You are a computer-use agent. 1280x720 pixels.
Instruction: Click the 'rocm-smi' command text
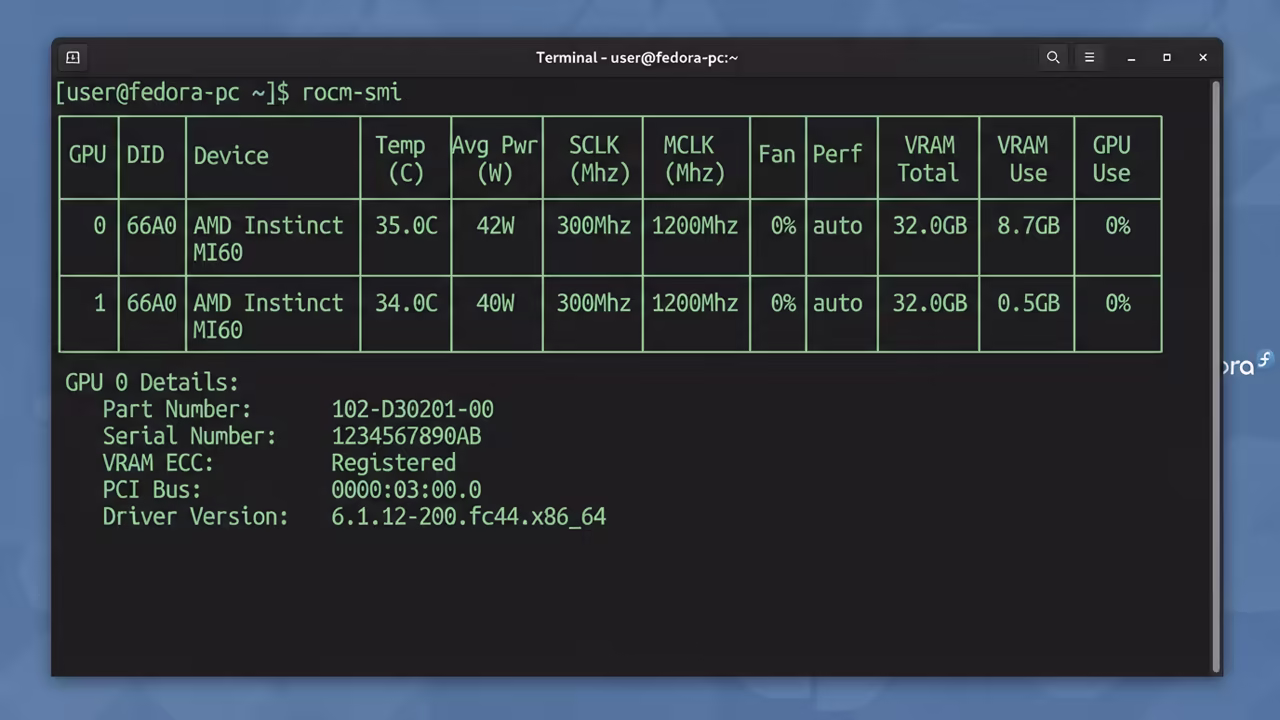click(x=351, y=93)
